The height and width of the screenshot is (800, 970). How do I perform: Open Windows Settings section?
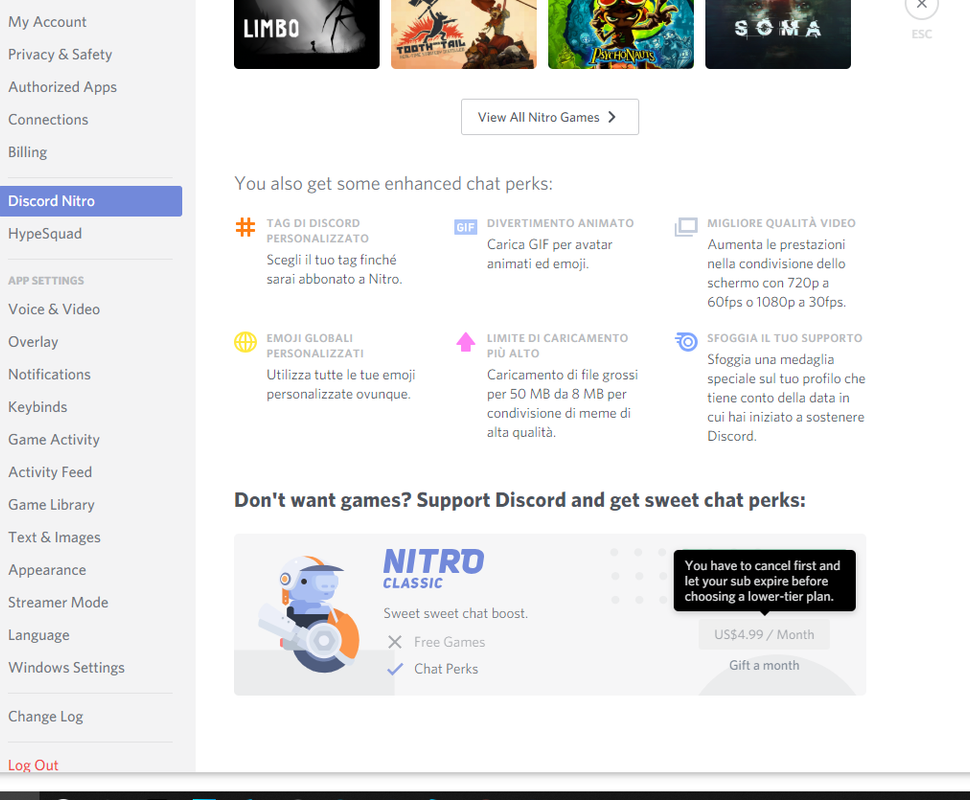[x=66, y=668]
